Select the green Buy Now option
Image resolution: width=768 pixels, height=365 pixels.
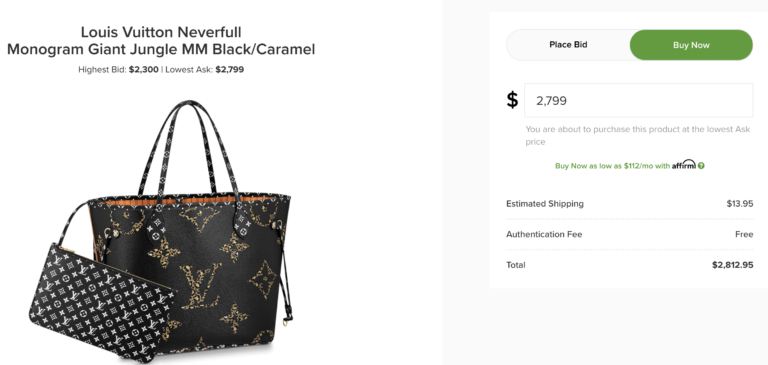tap(691, 45)
